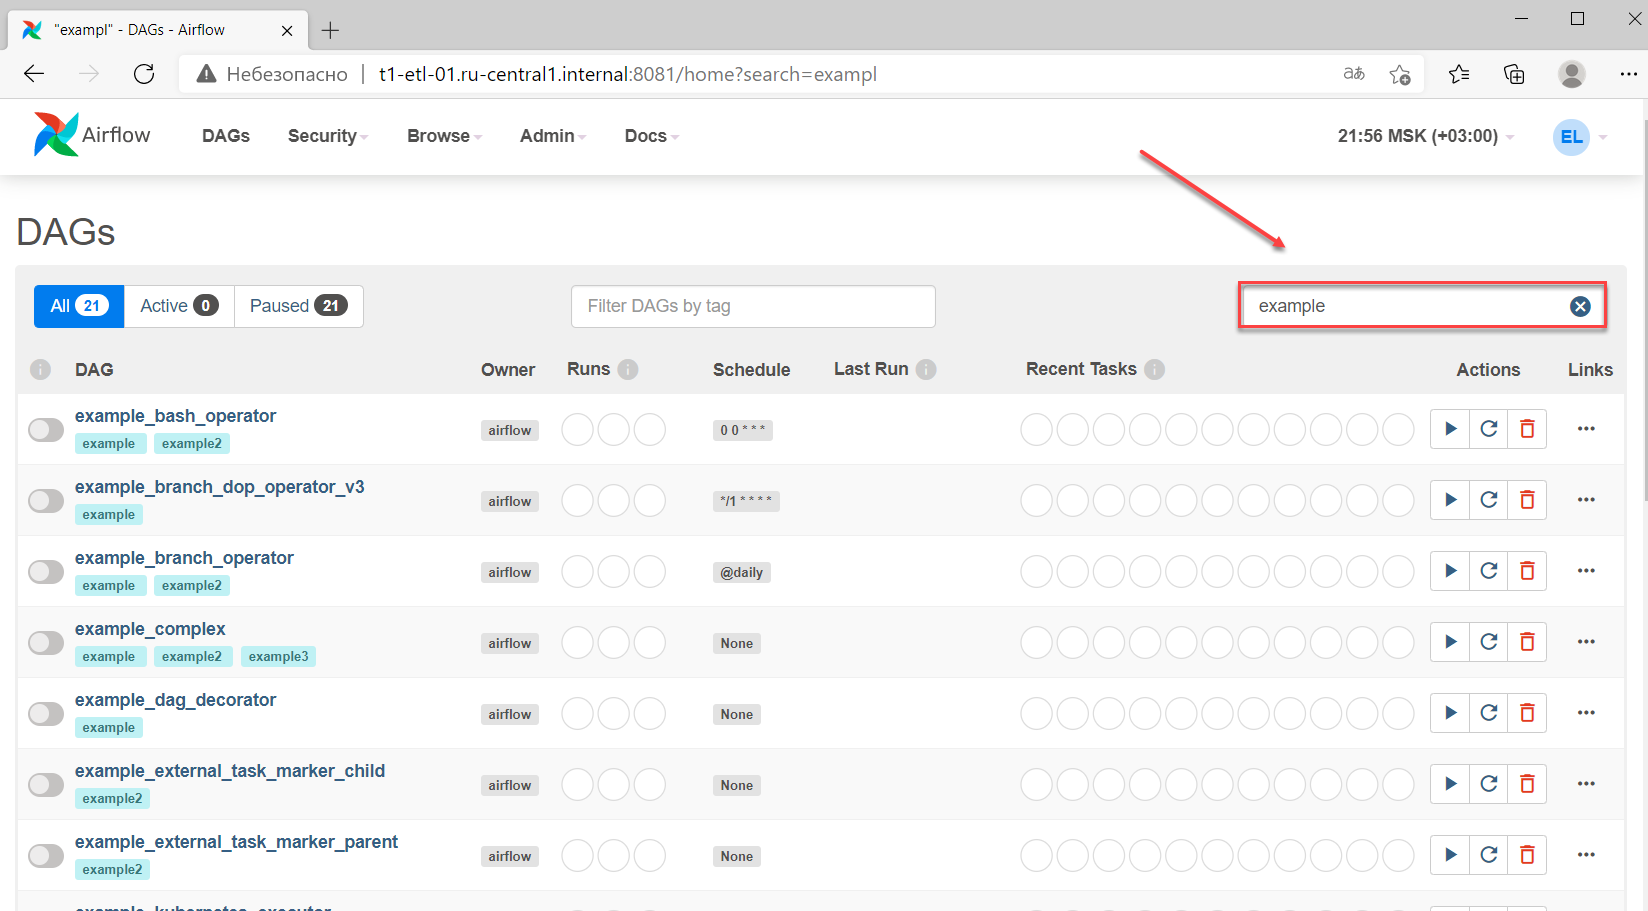Screen dimensions: 1648x911
Task: Open the Browse dropdown menu
Action: 444,136
